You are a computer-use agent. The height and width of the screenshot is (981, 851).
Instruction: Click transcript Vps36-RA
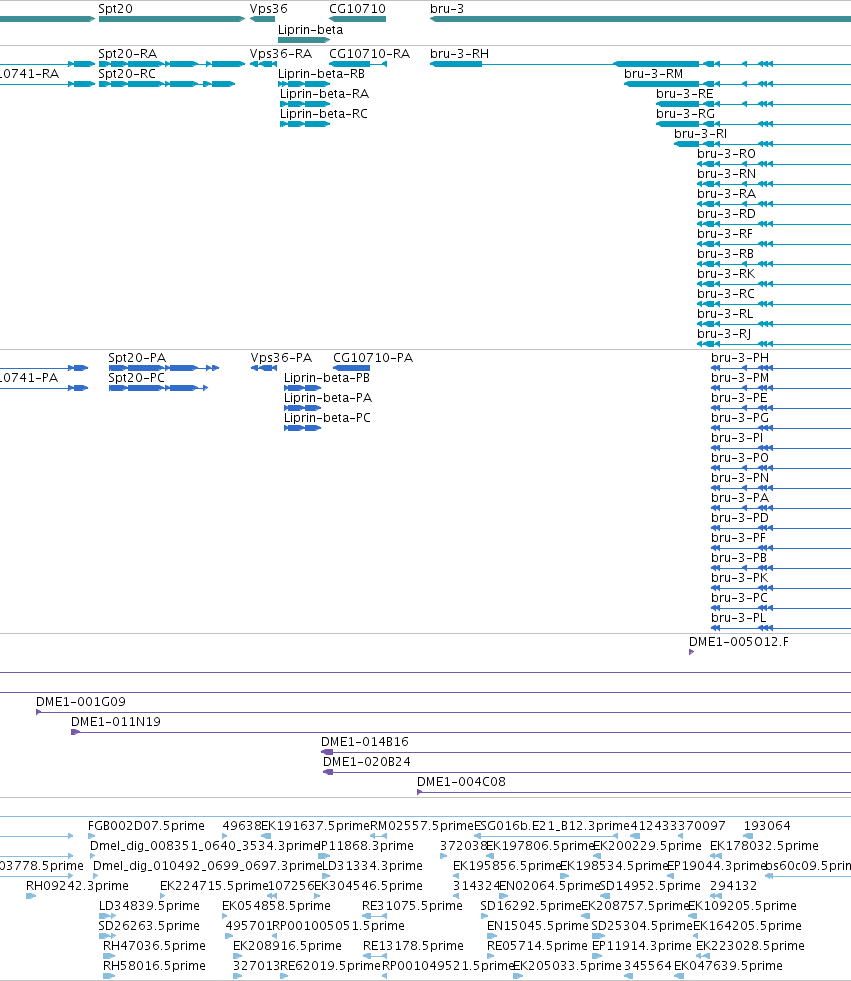[280, 54]
